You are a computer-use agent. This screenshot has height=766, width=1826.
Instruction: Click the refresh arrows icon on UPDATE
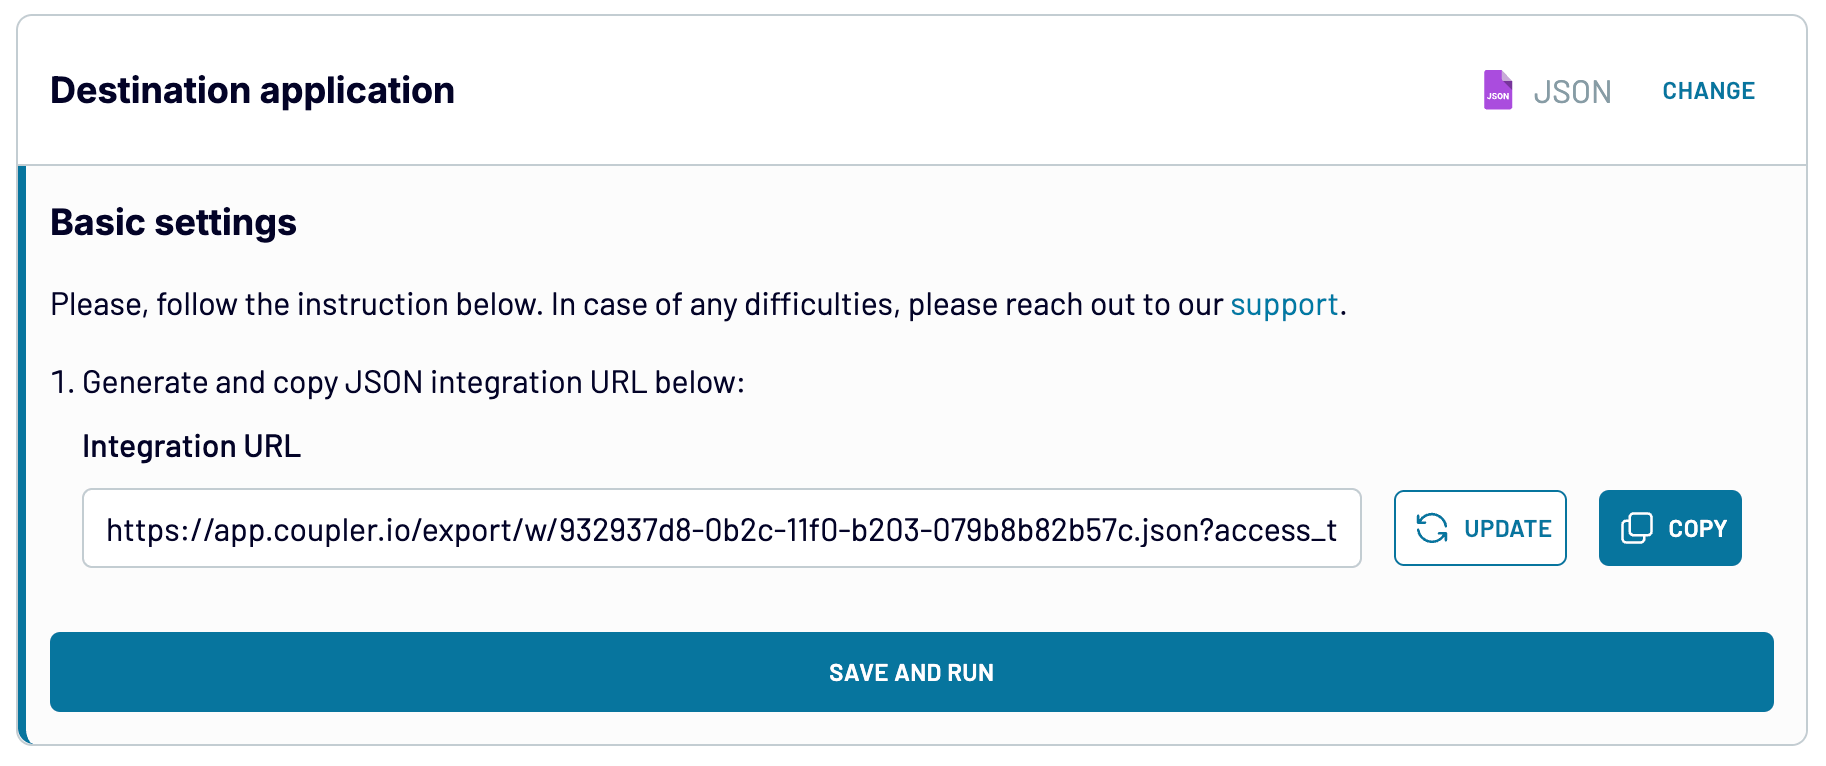(1432, 528)
